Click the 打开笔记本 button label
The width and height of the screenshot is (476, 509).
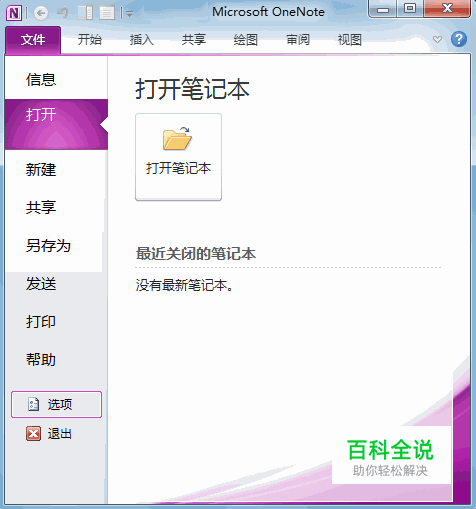[178, 168]
